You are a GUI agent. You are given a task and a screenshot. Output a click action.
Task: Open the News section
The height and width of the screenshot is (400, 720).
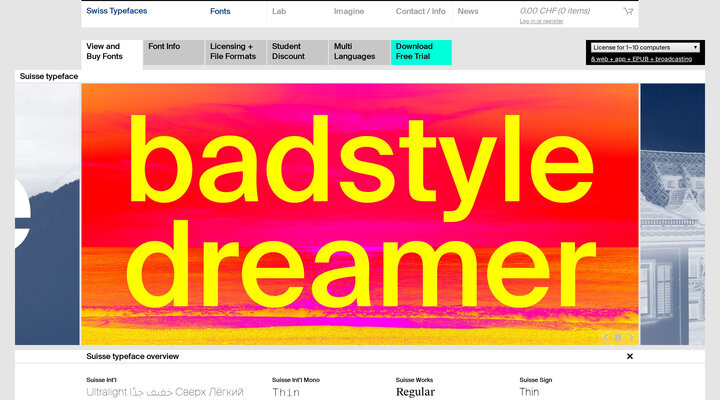pos(467,11)
